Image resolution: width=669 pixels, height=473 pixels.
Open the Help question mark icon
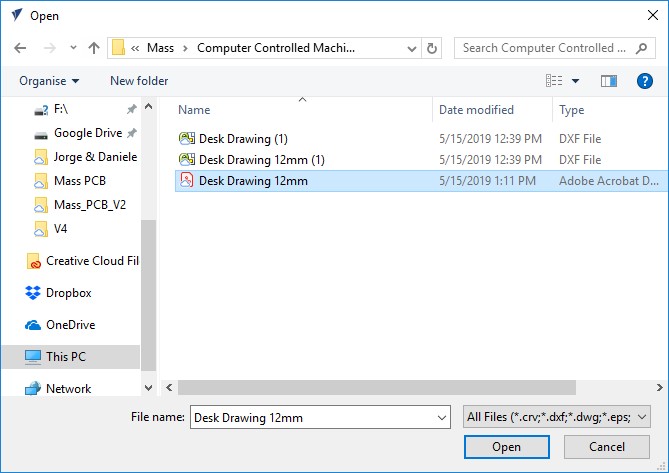(645, 81)
